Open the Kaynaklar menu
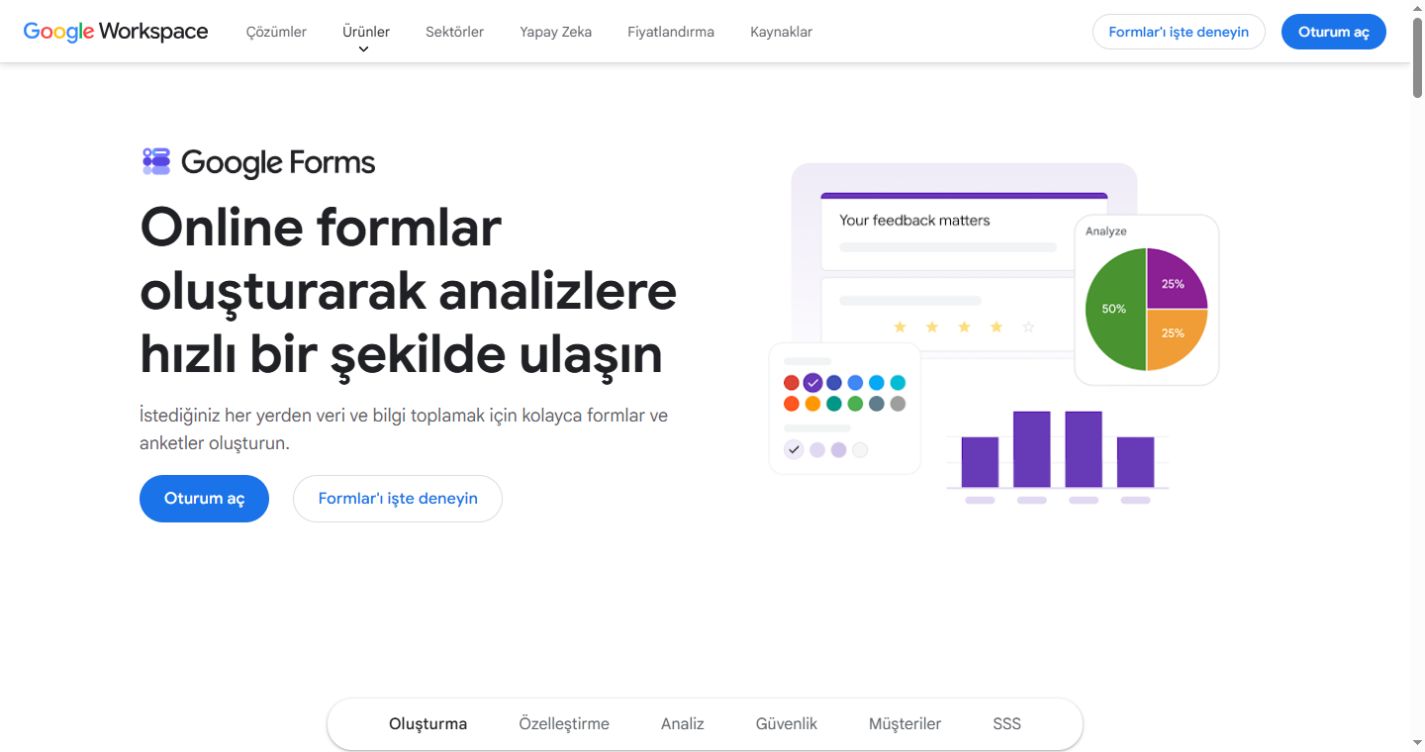The width and height of the screenshot is (1425, 752). pos(781,31)
